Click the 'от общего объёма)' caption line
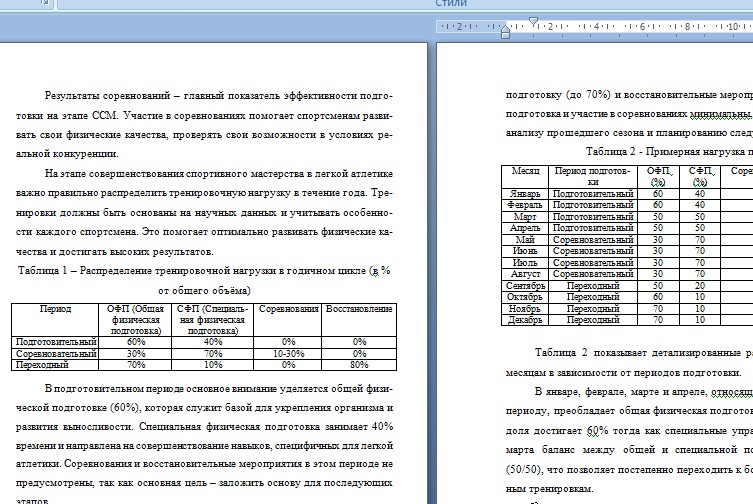The image size is (753, 504). tap(204, 291)
